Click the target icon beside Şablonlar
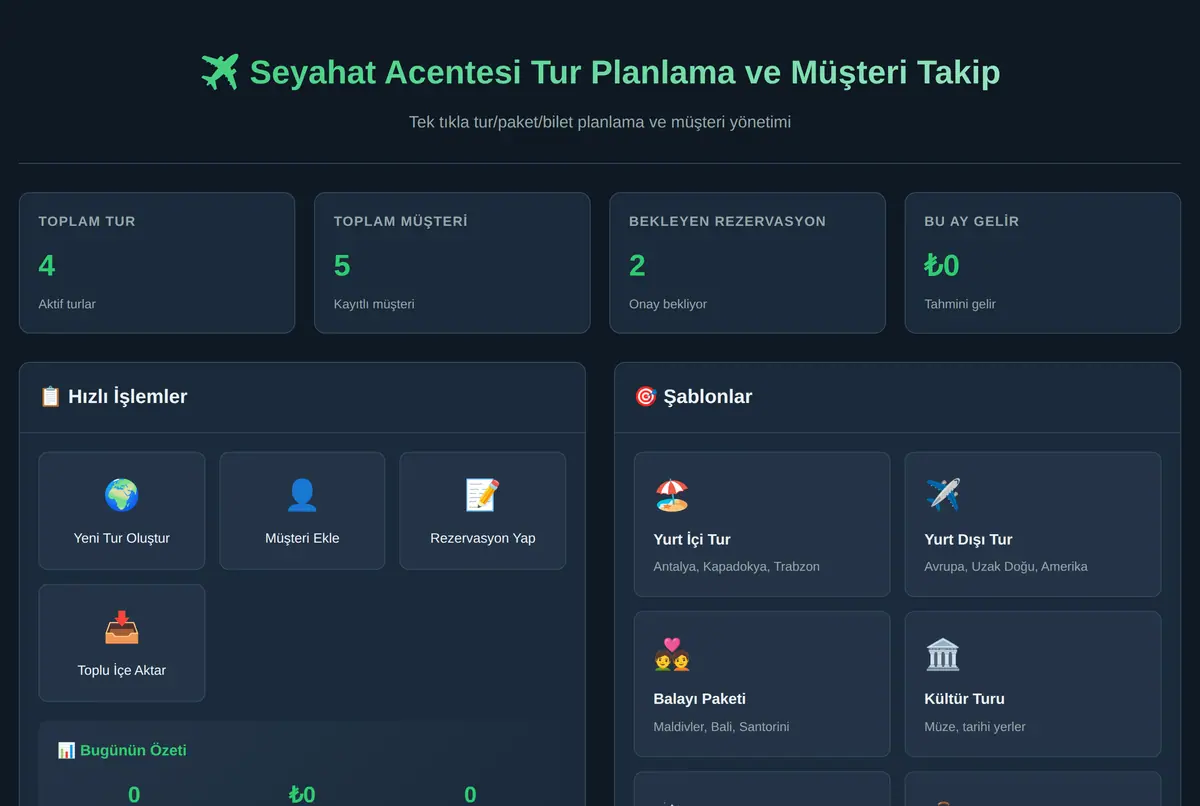This screenshot has height=806, width=1200. [645, 397]
